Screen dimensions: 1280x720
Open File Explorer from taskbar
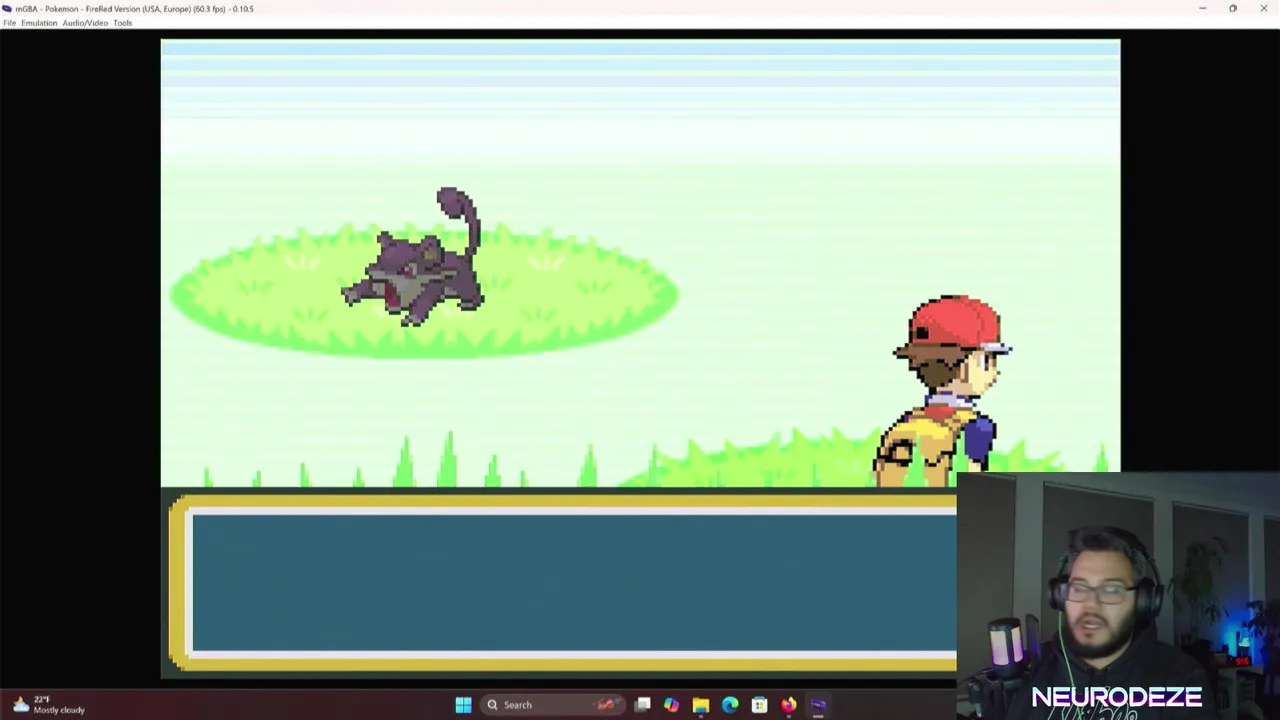pyautogui.click(x=700, y=705)
